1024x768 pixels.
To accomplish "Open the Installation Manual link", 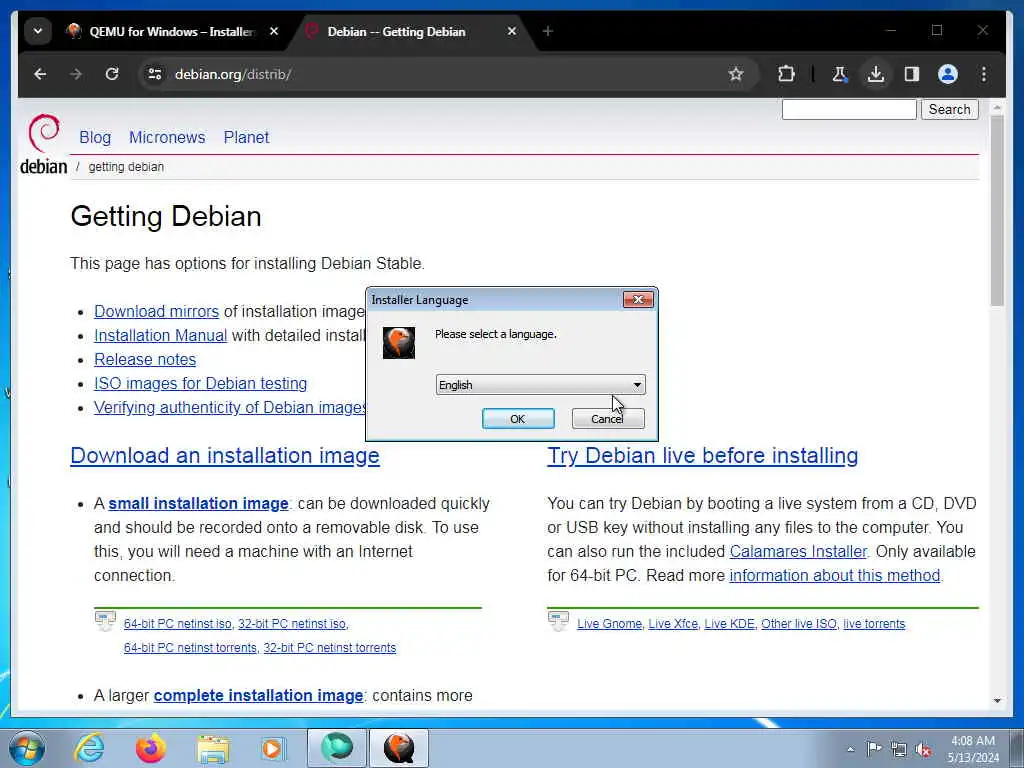I will click(x=161, y=336).
